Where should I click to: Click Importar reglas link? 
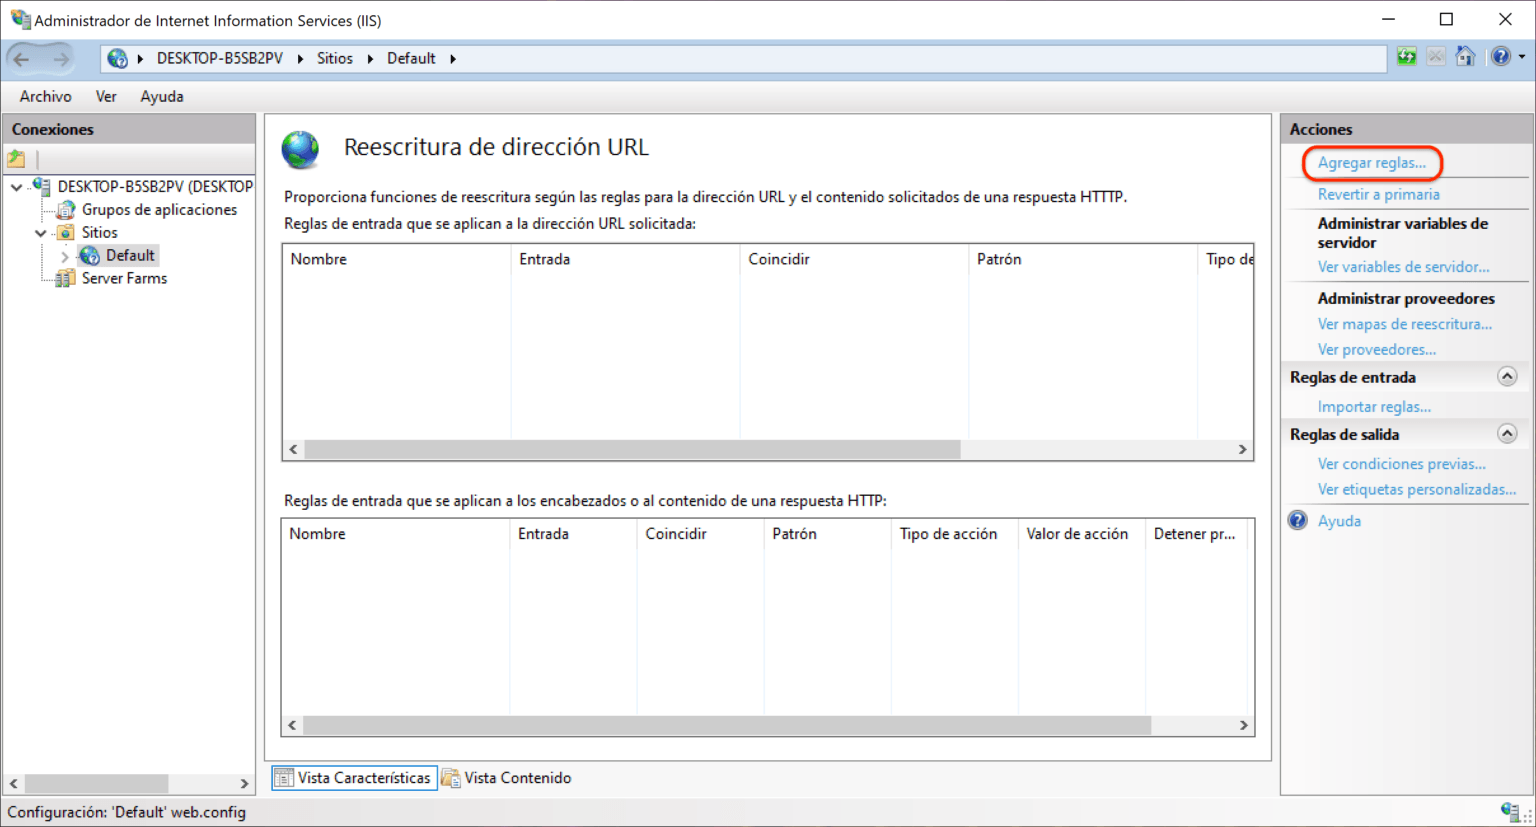pos(1374,407)
